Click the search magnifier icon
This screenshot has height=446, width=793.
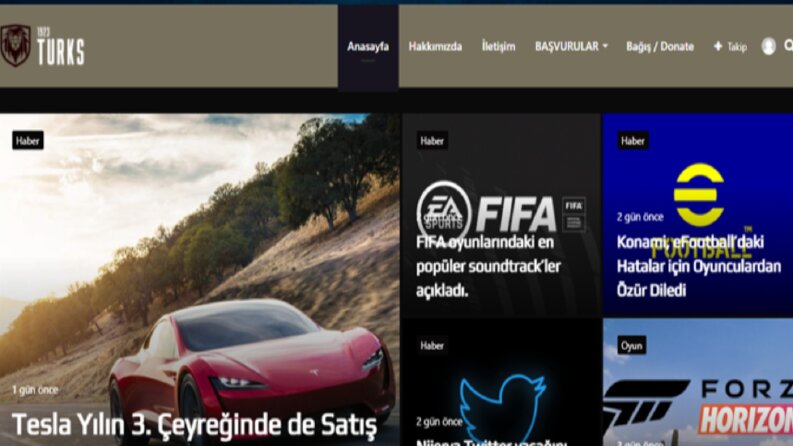point(788,46)
